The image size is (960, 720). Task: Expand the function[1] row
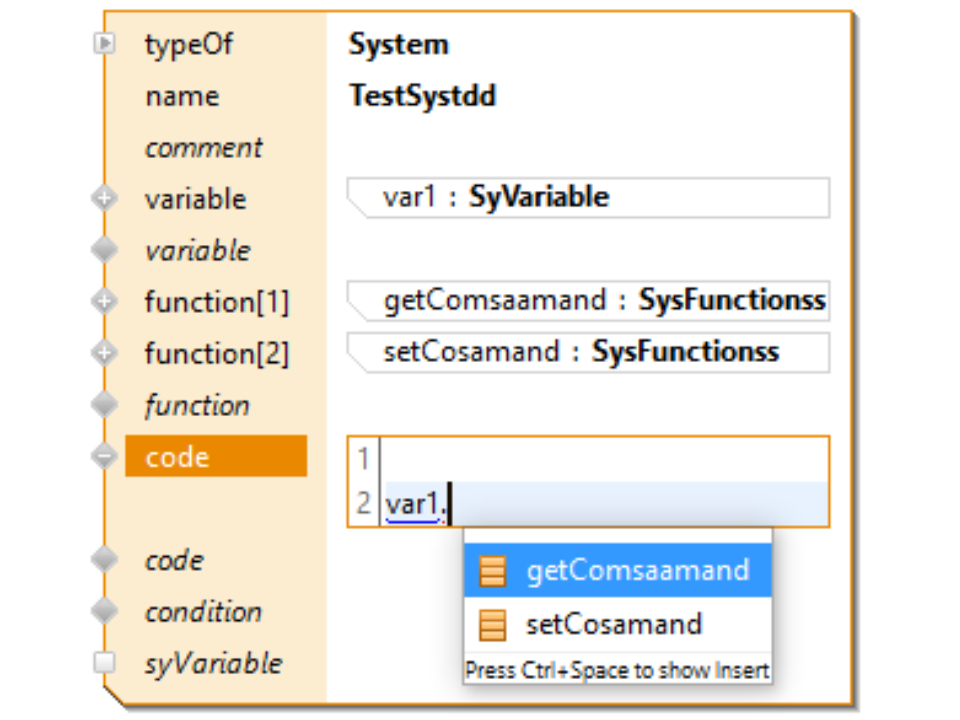[x=105, y=301]
